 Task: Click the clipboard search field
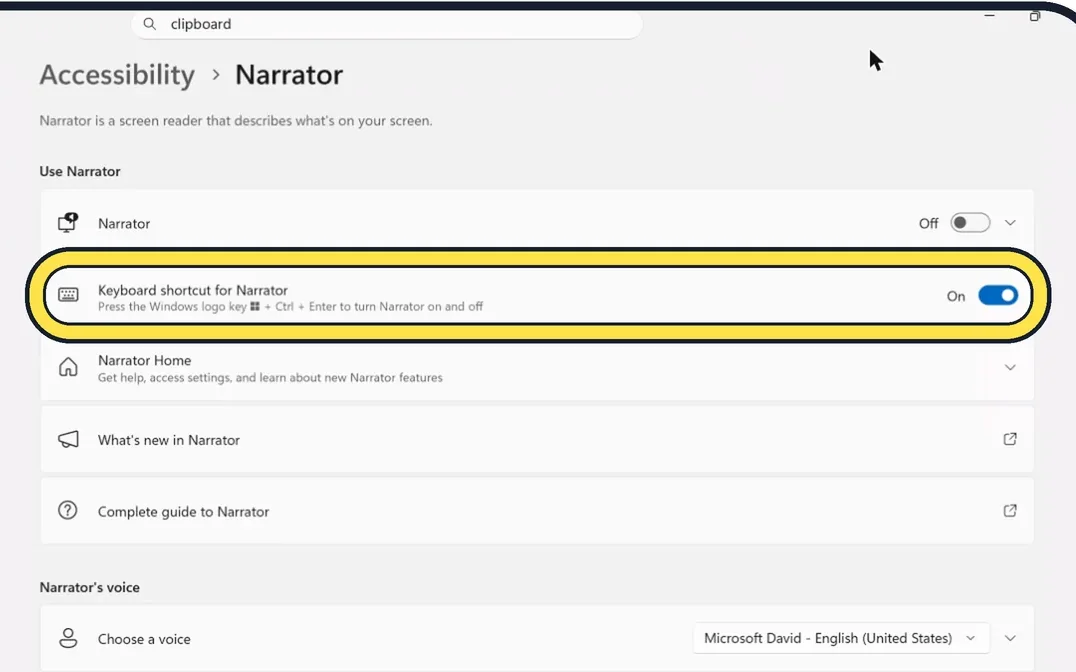(x=386, y=24)
